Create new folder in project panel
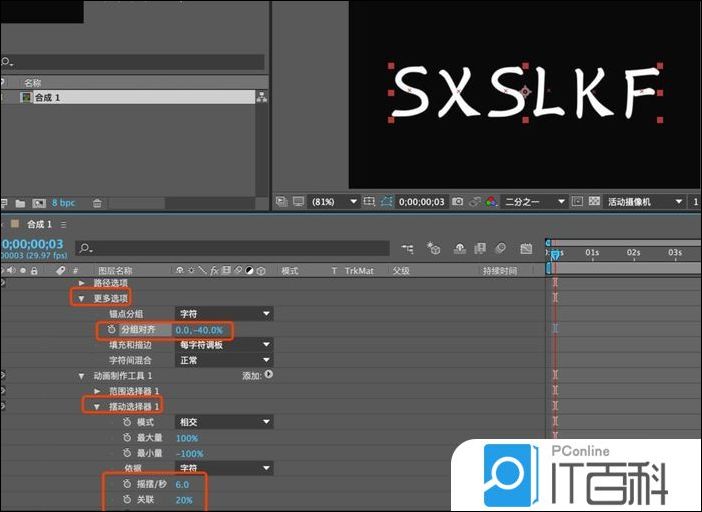This screenshot has width=702, height=512. coord(18,203)
